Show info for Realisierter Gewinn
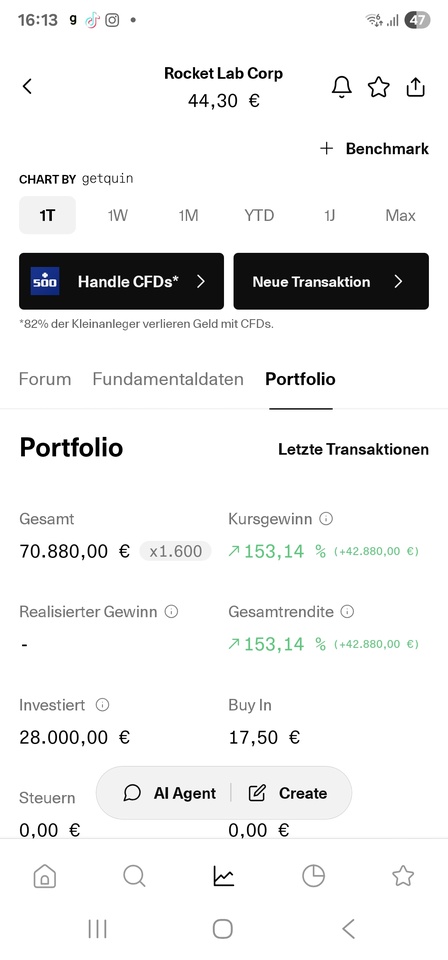The width and height of the screenshot is (448, 960). [x=171, y=612]
